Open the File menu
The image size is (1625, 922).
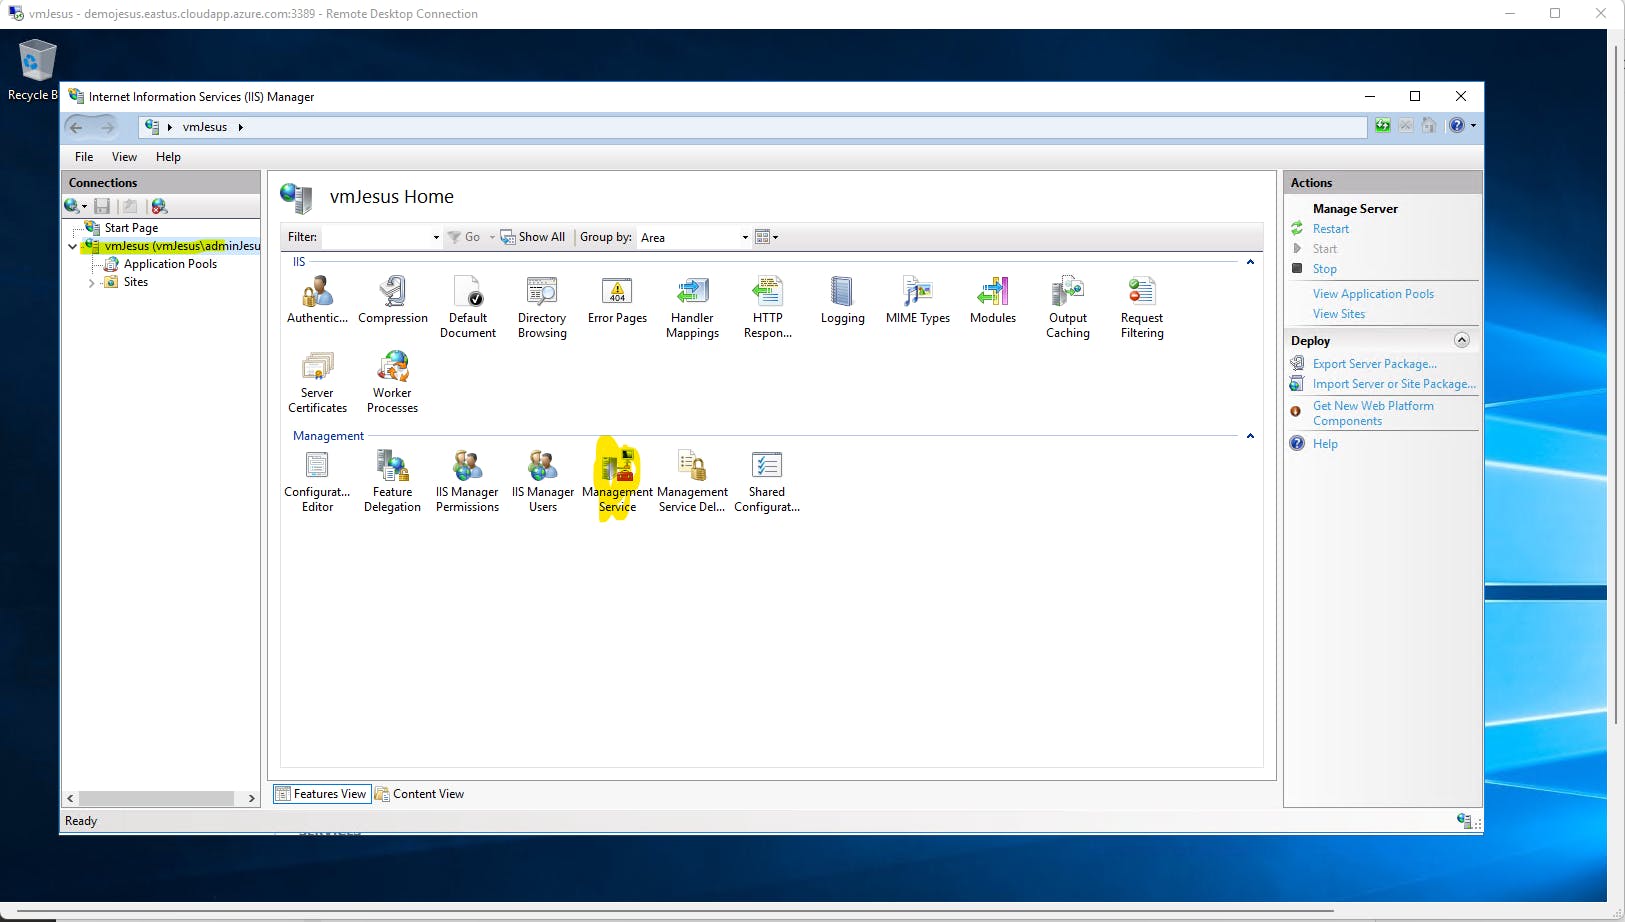click(x=84, y=157)
